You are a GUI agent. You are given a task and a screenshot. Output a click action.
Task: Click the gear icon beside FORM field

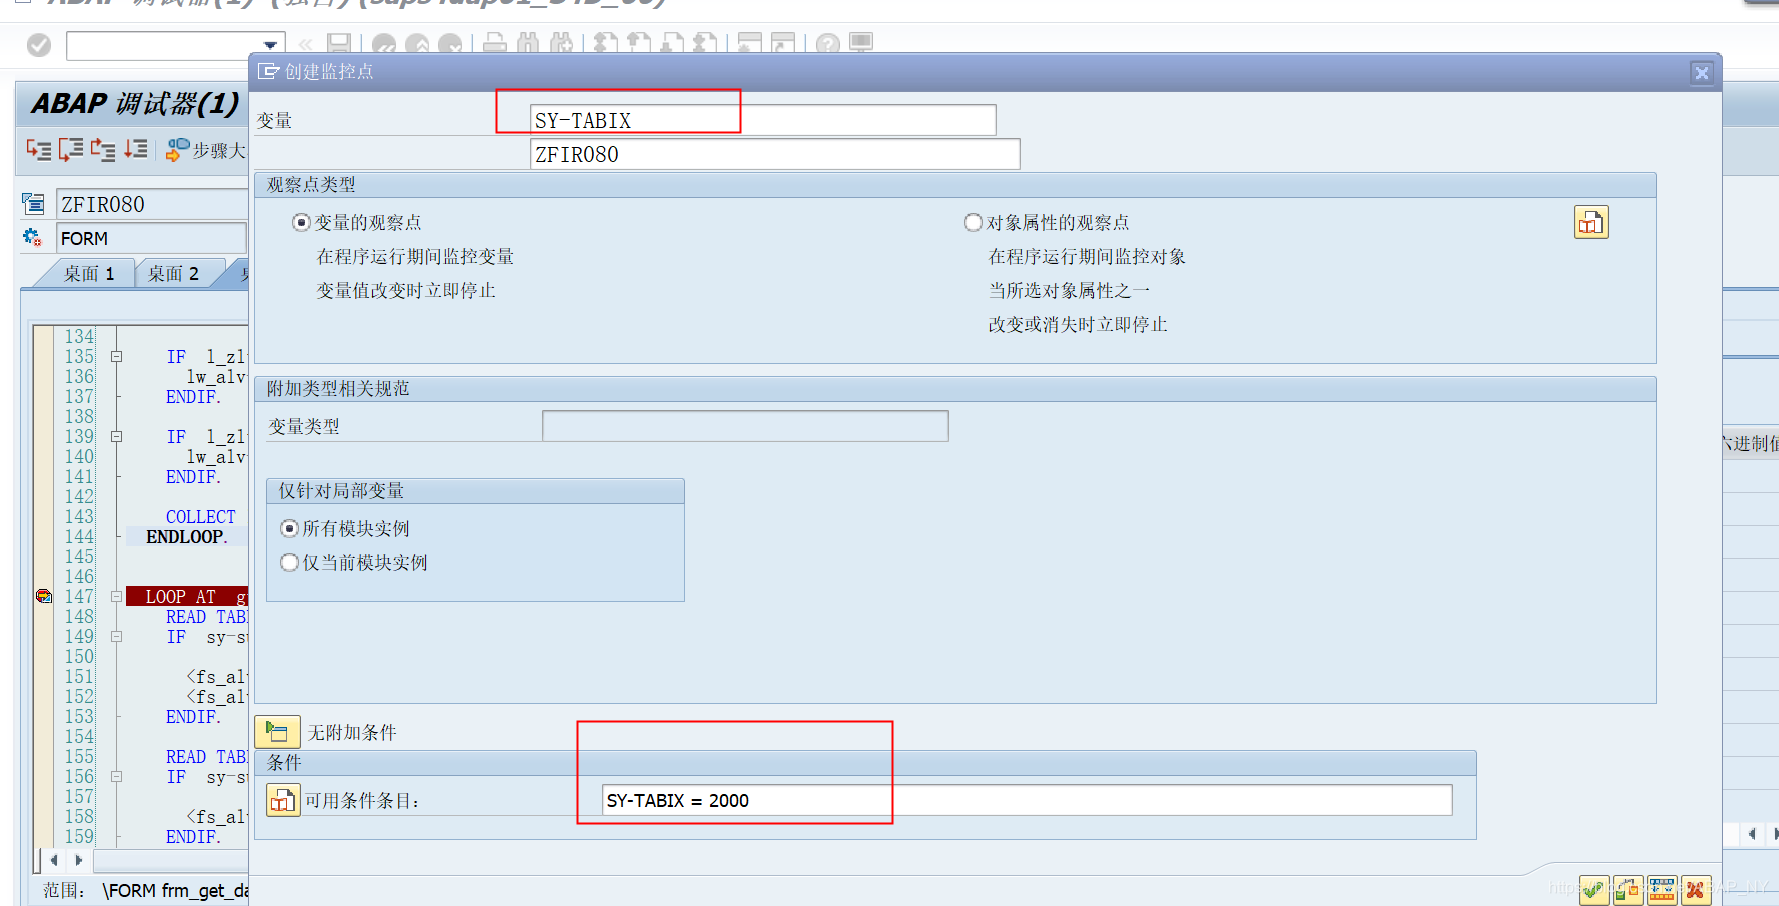[x=33, y=238]
